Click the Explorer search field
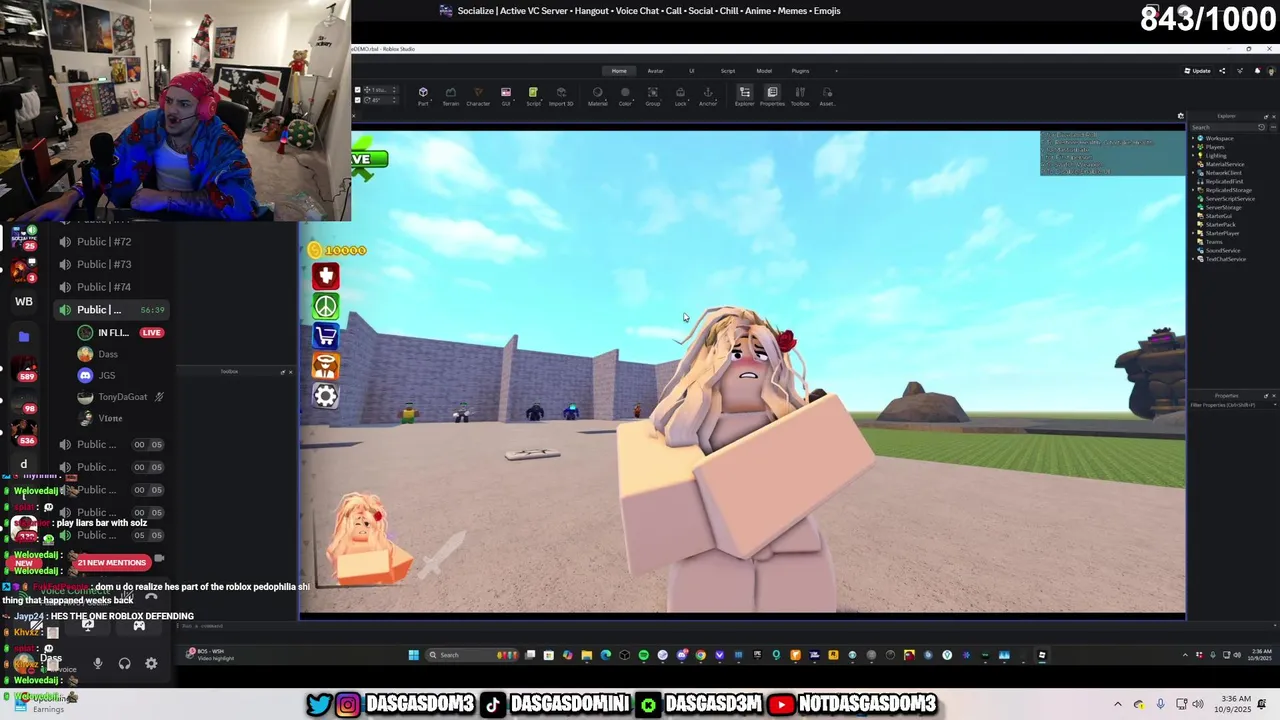 (x=1227, y=127)
